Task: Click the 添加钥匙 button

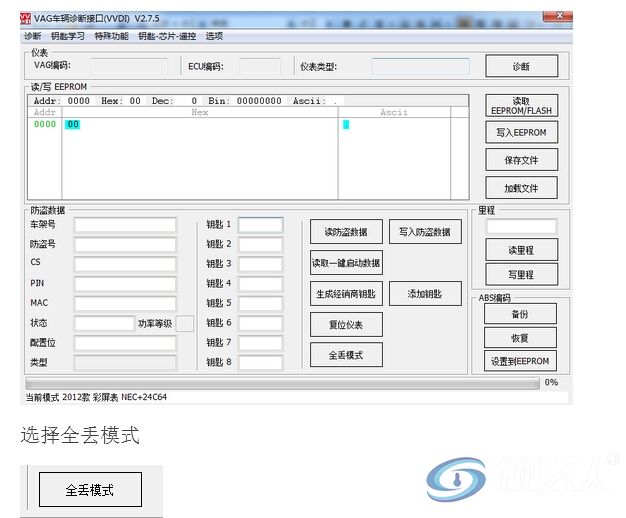Action: [425, 294]
